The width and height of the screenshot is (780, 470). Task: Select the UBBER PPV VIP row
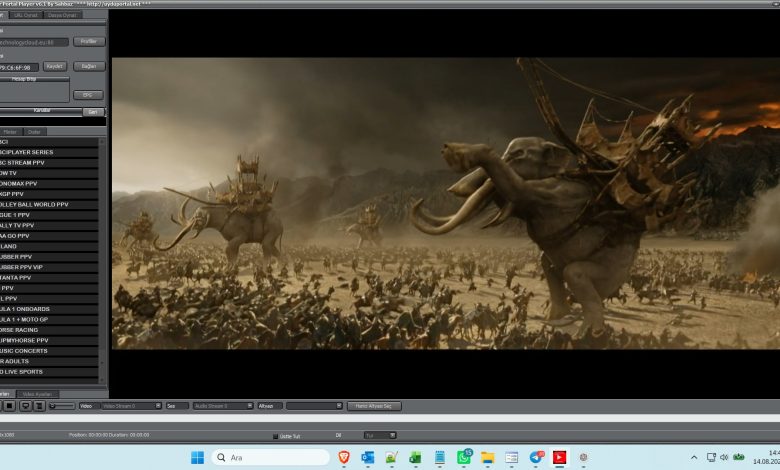49,267
